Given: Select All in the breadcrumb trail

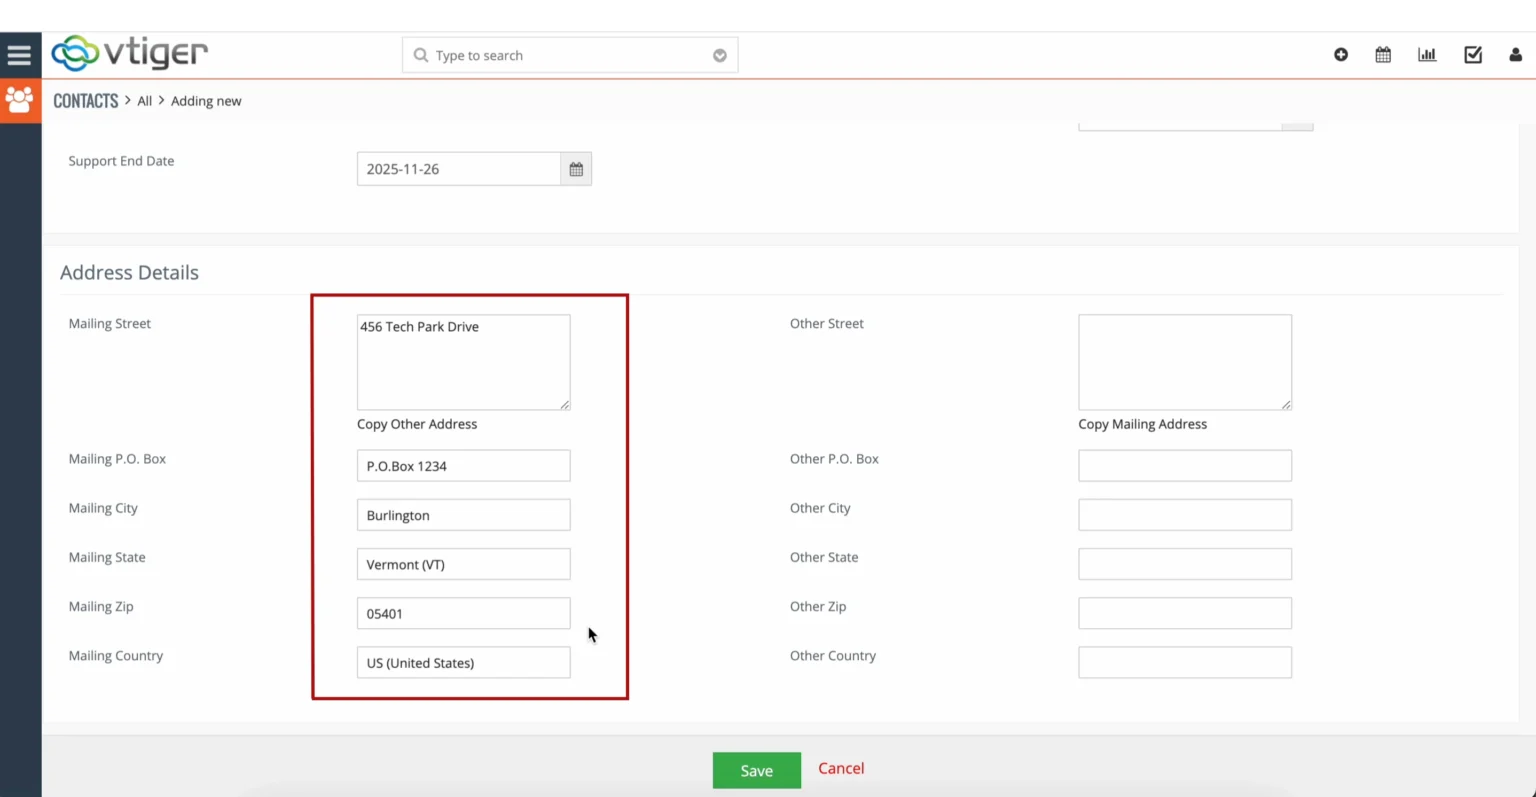Looking at the screenshot, I should click(144, 100).
